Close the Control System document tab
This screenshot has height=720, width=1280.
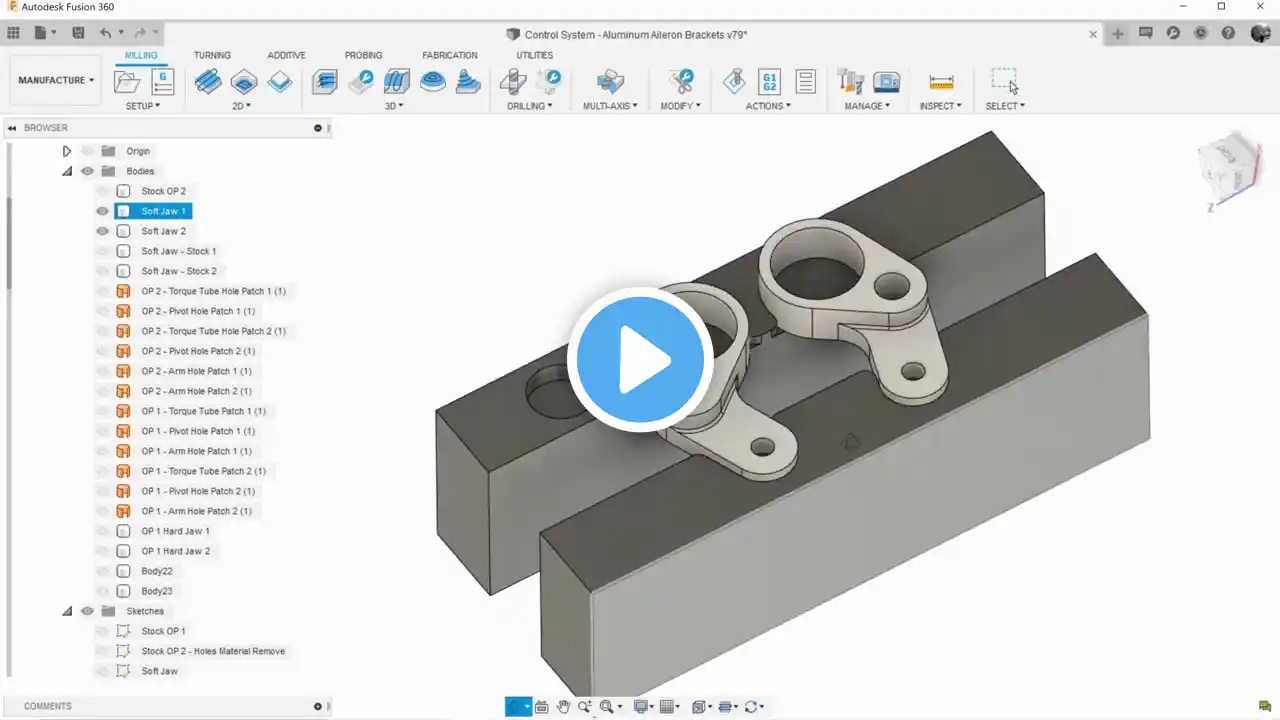(x=1093, y=34)
